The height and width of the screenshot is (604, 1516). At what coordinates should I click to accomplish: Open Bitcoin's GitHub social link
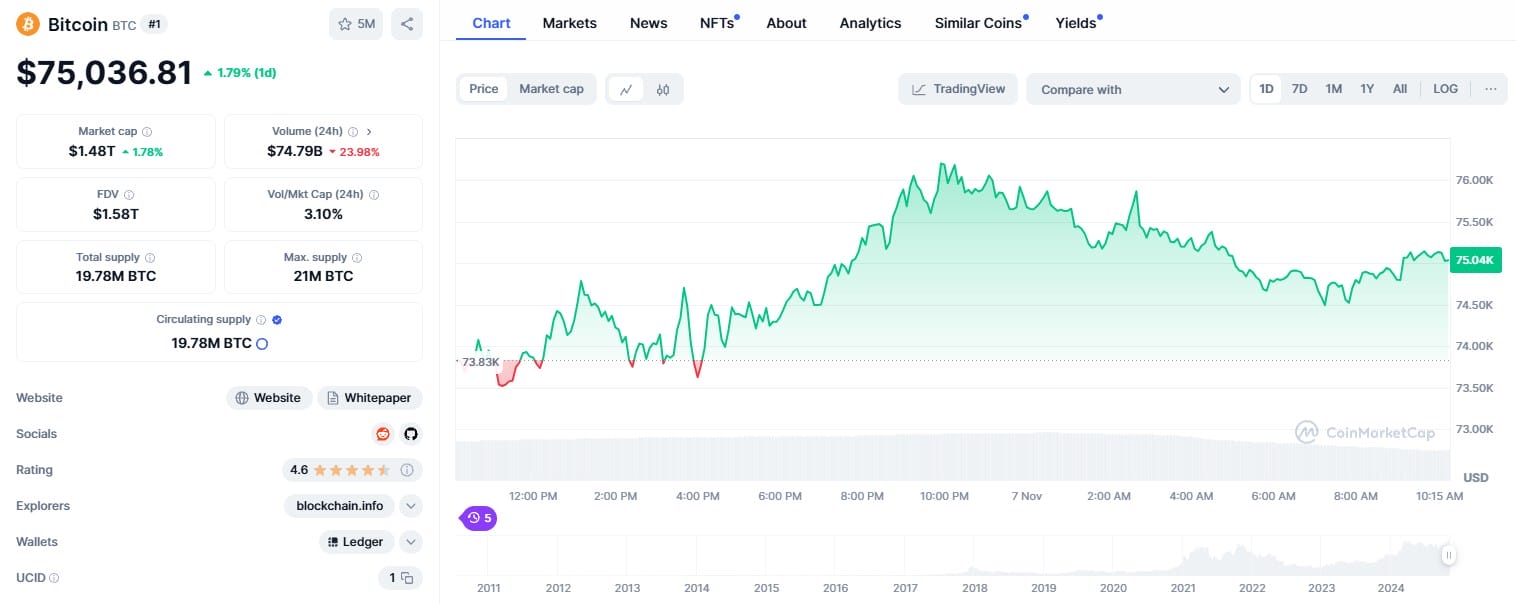tap(410, 434)
